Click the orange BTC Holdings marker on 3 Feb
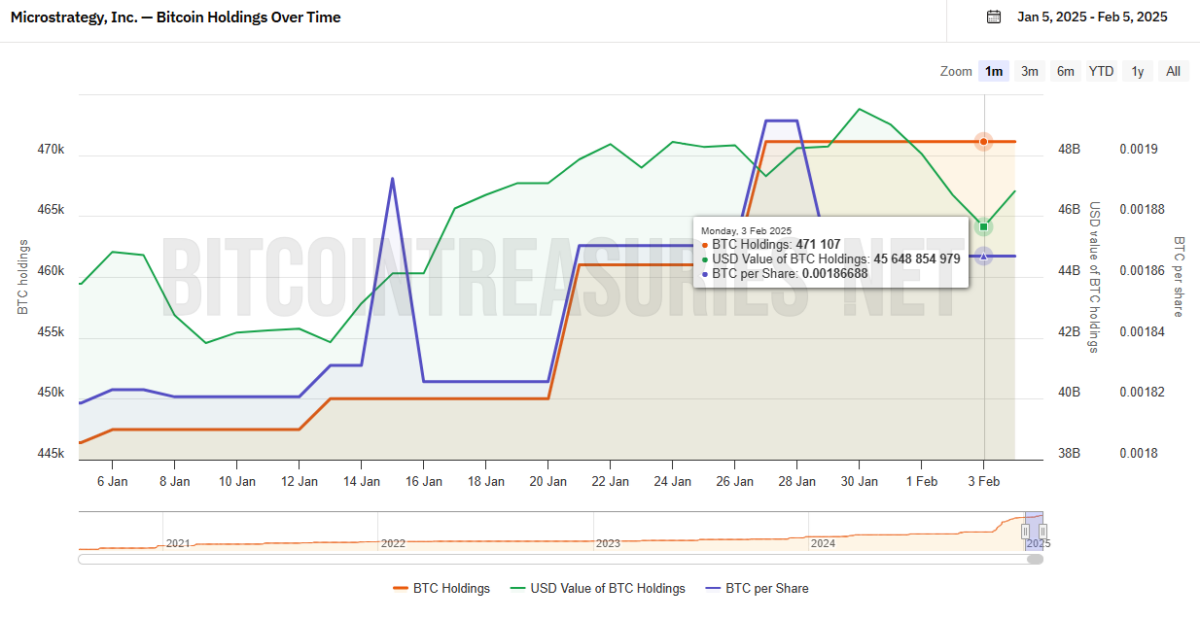Image resolution: width=1200 pixels, height=620 pixels. 984,142
